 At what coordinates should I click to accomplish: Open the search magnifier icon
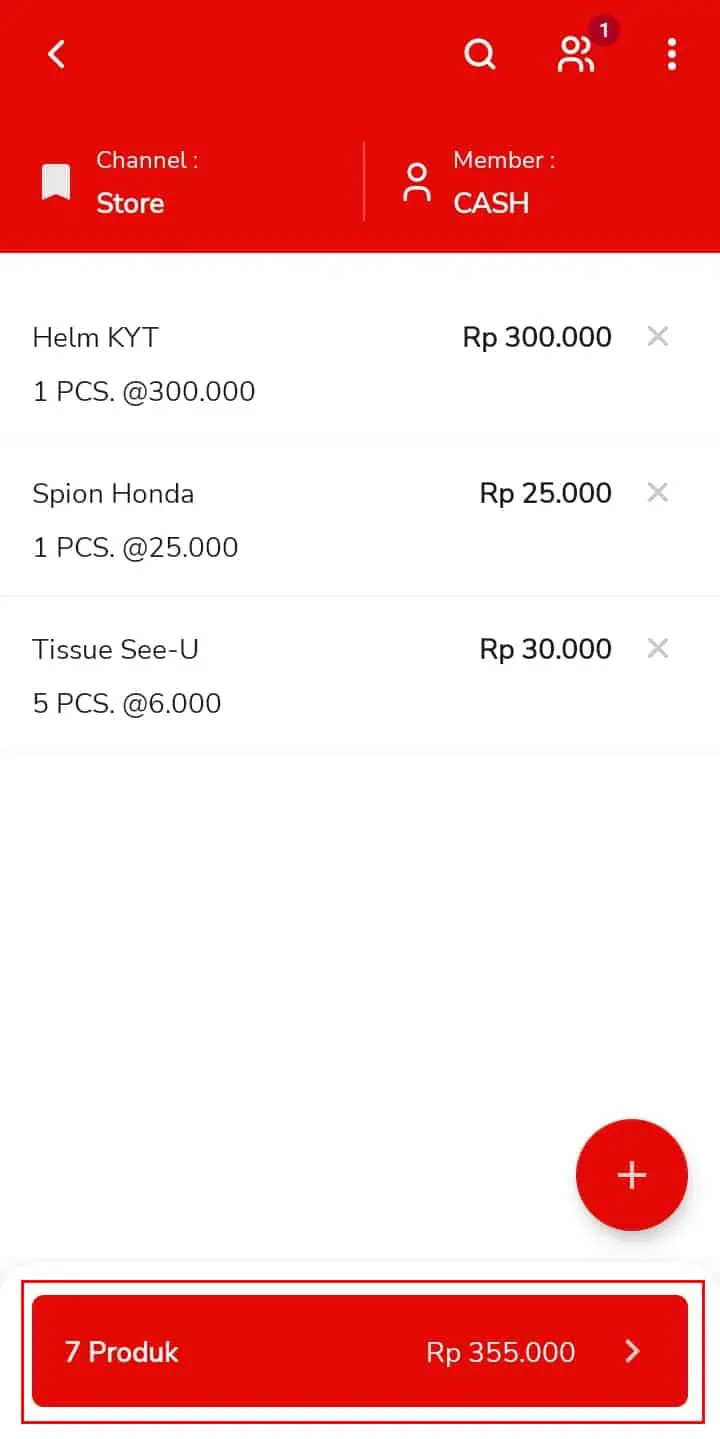coord(480,54)
